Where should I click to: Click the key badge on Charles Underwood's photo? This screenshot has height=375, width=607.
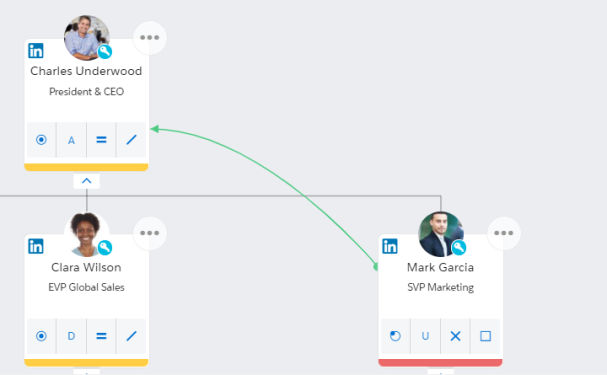pos(105,51)
